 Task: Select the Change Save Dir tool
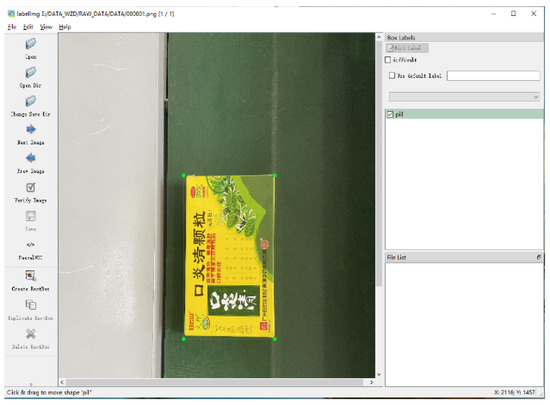(31, 106)
